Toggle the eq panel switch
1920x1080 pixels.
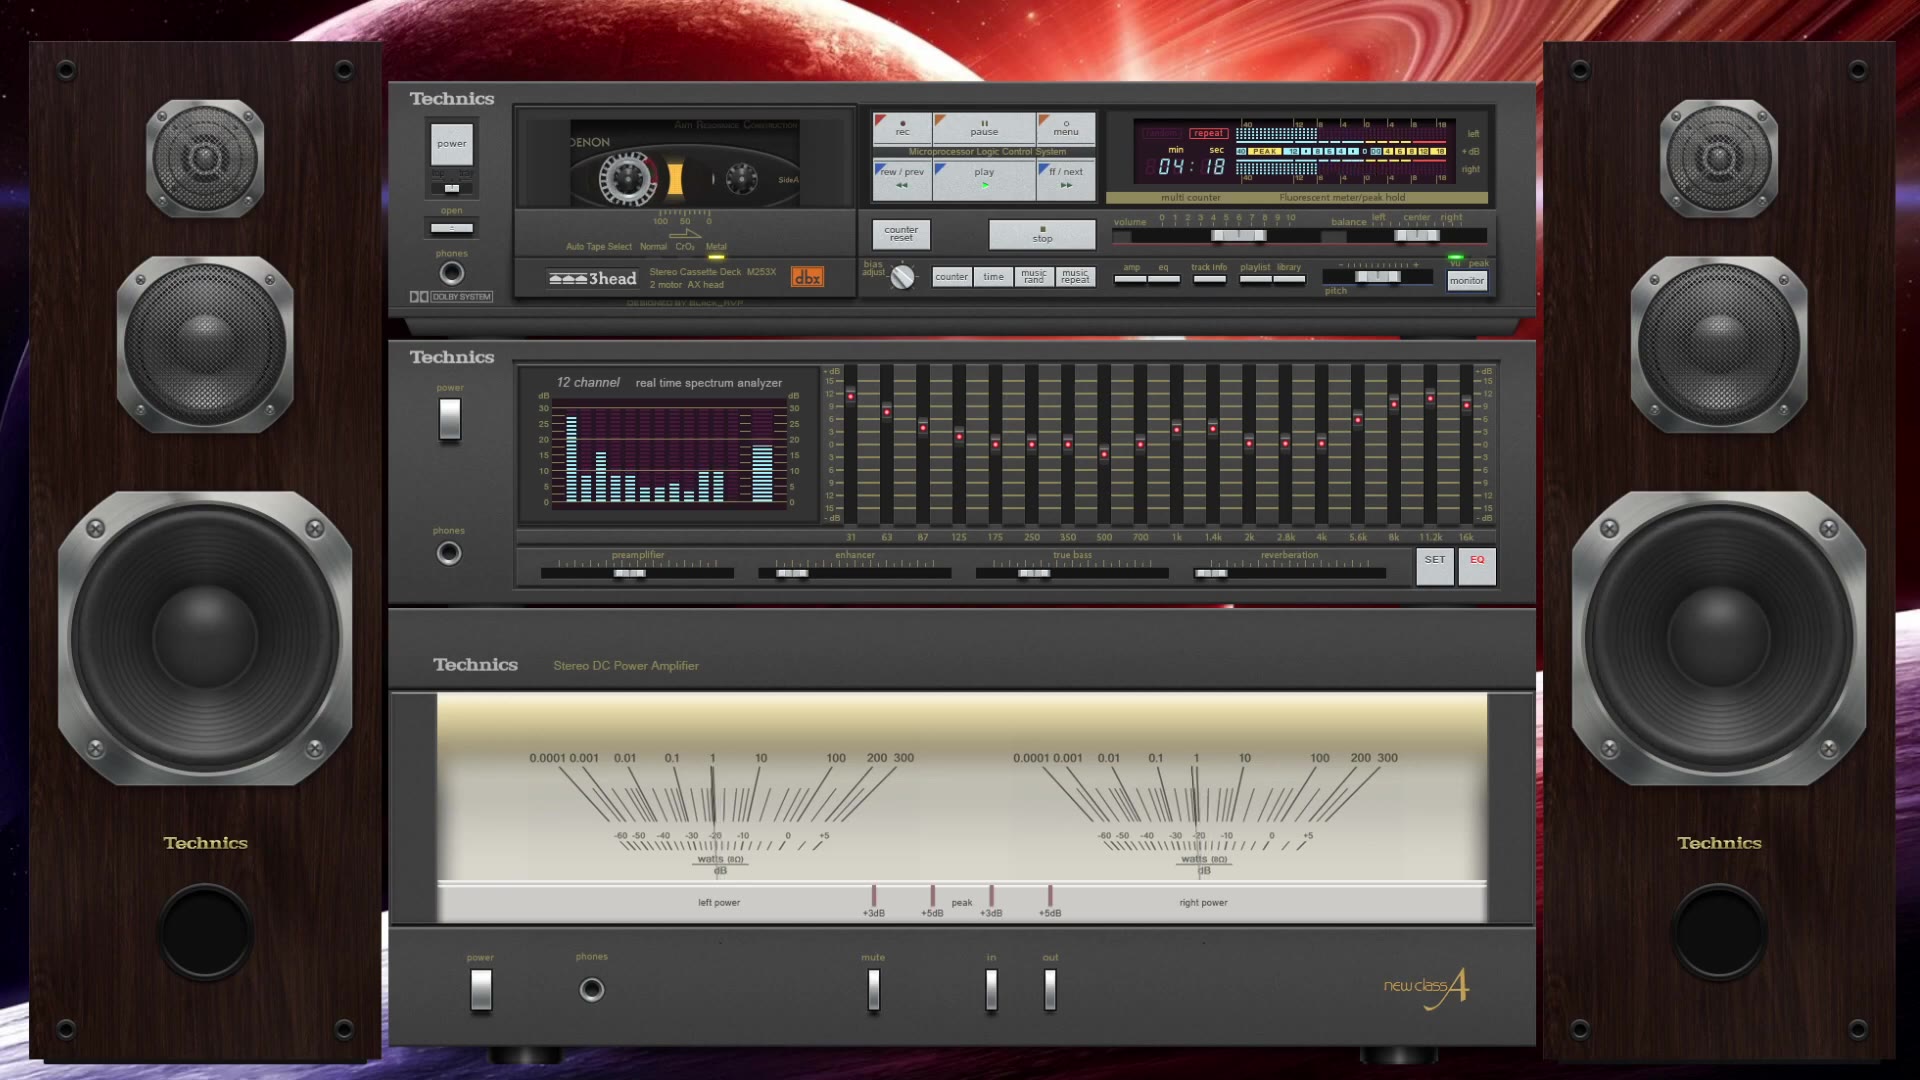1164,279
